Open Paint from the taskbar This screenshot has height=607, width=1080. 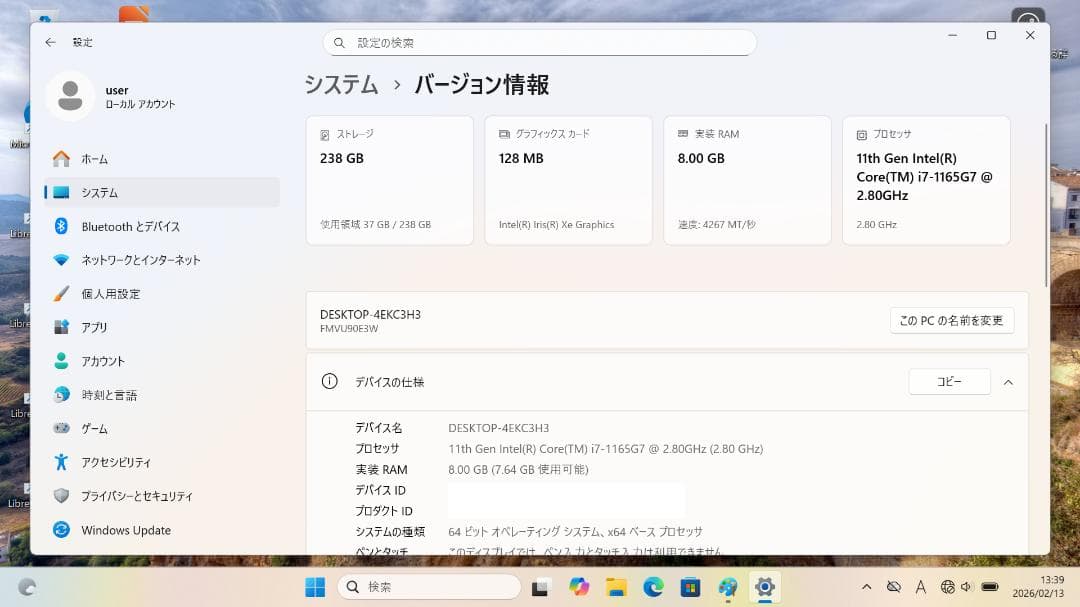tap(727, 587)
